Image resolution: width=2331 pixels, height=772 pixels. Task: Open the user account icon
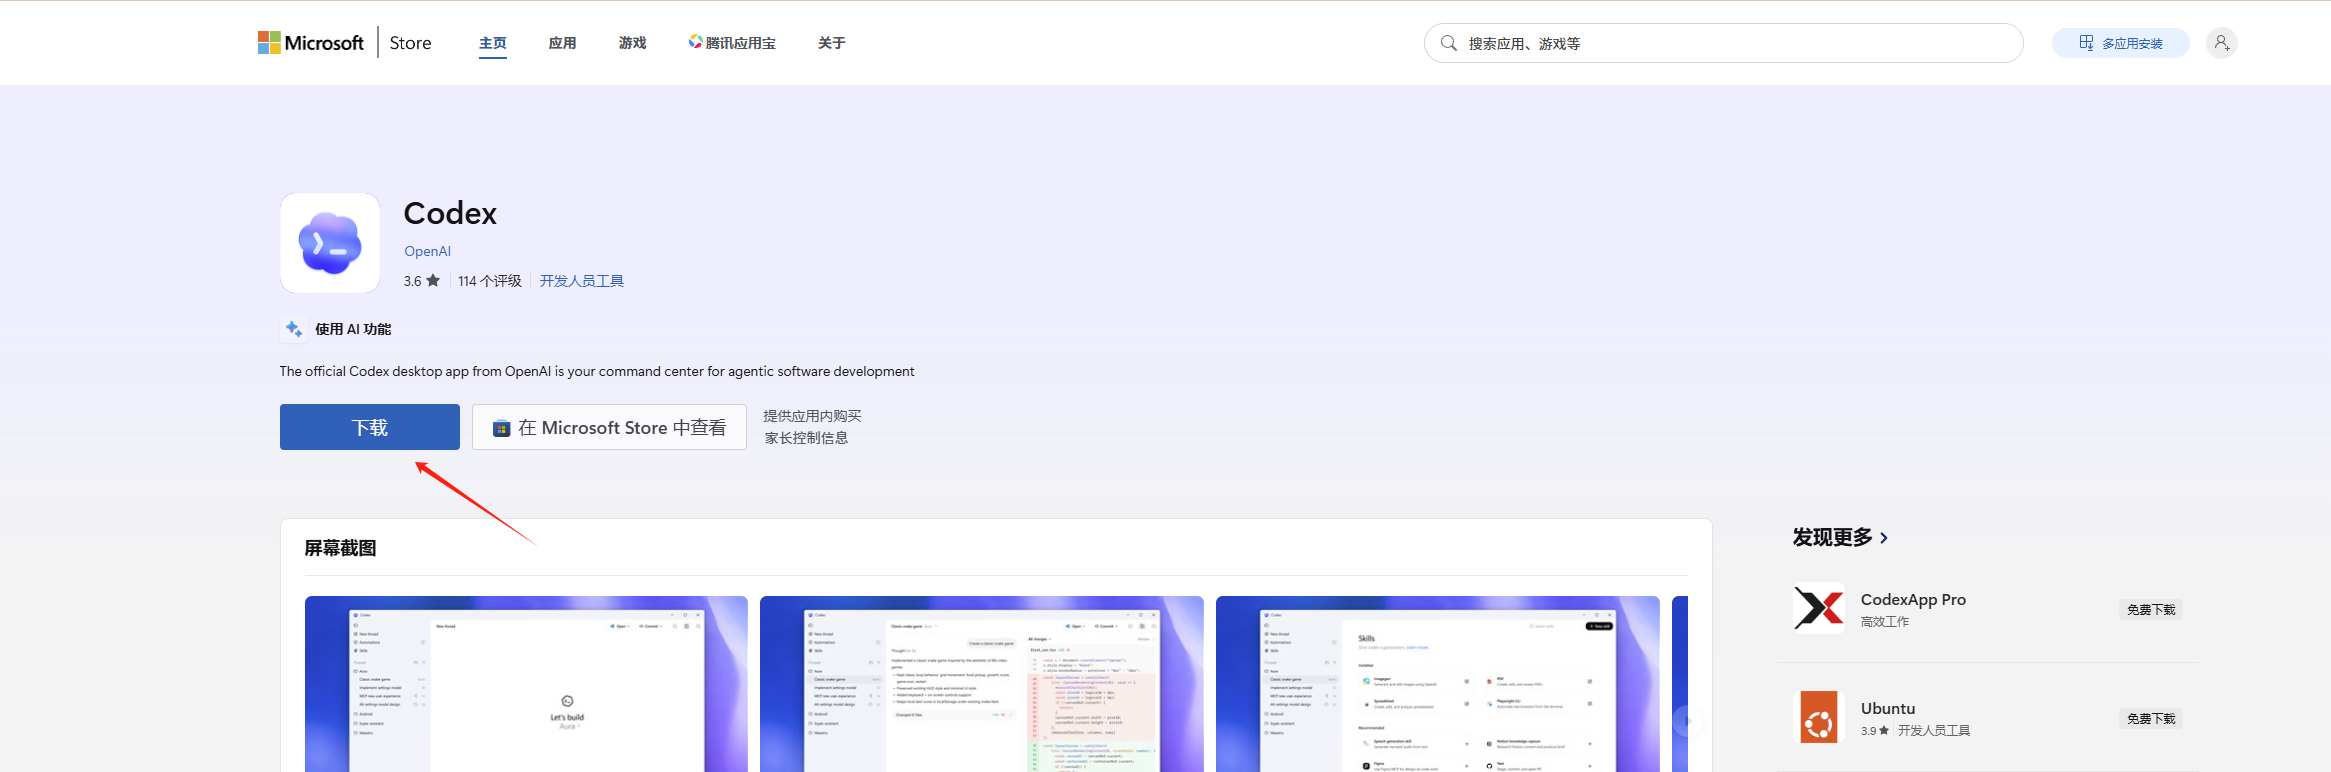coord(2222,43)
